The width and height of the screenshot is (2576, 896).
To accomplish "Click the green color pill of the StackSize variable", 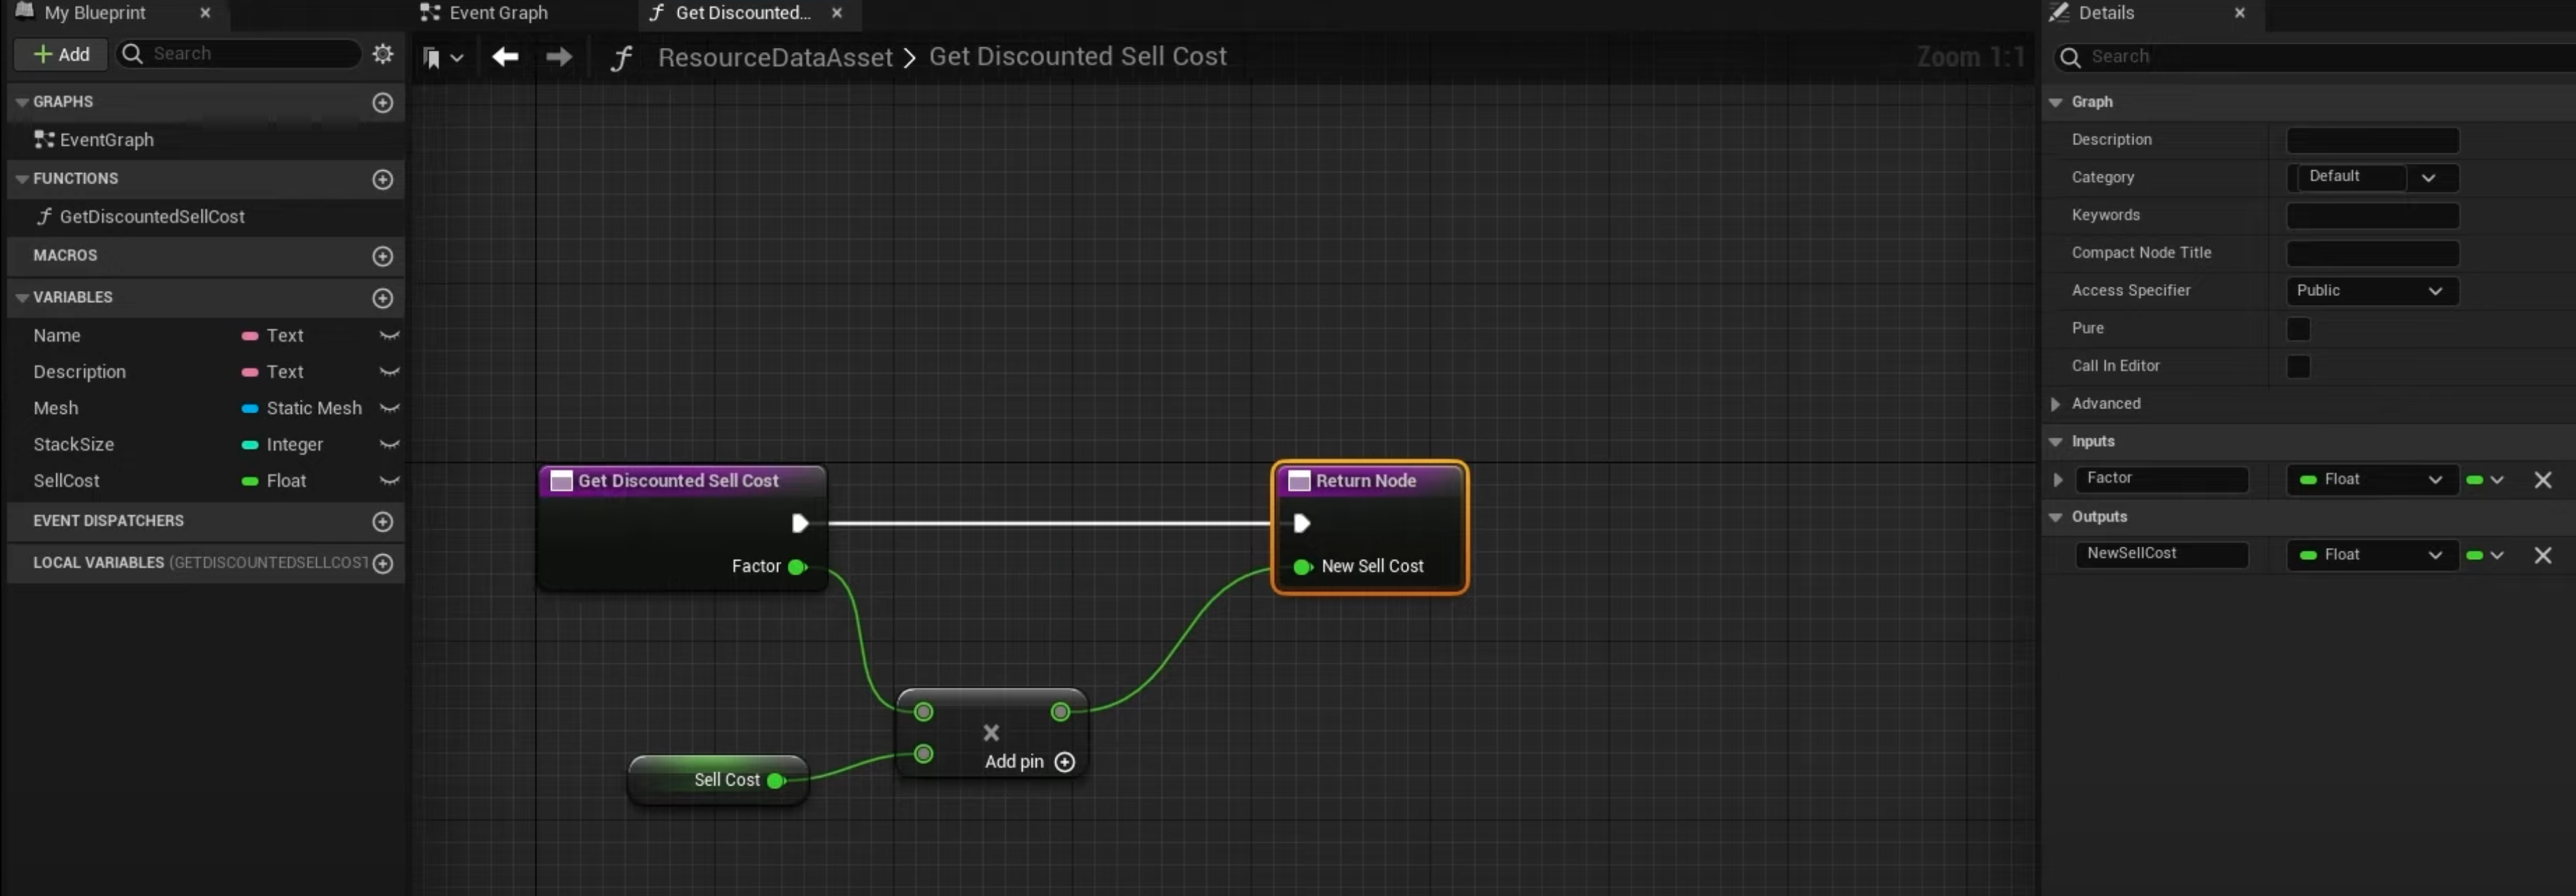I will 250,445.
